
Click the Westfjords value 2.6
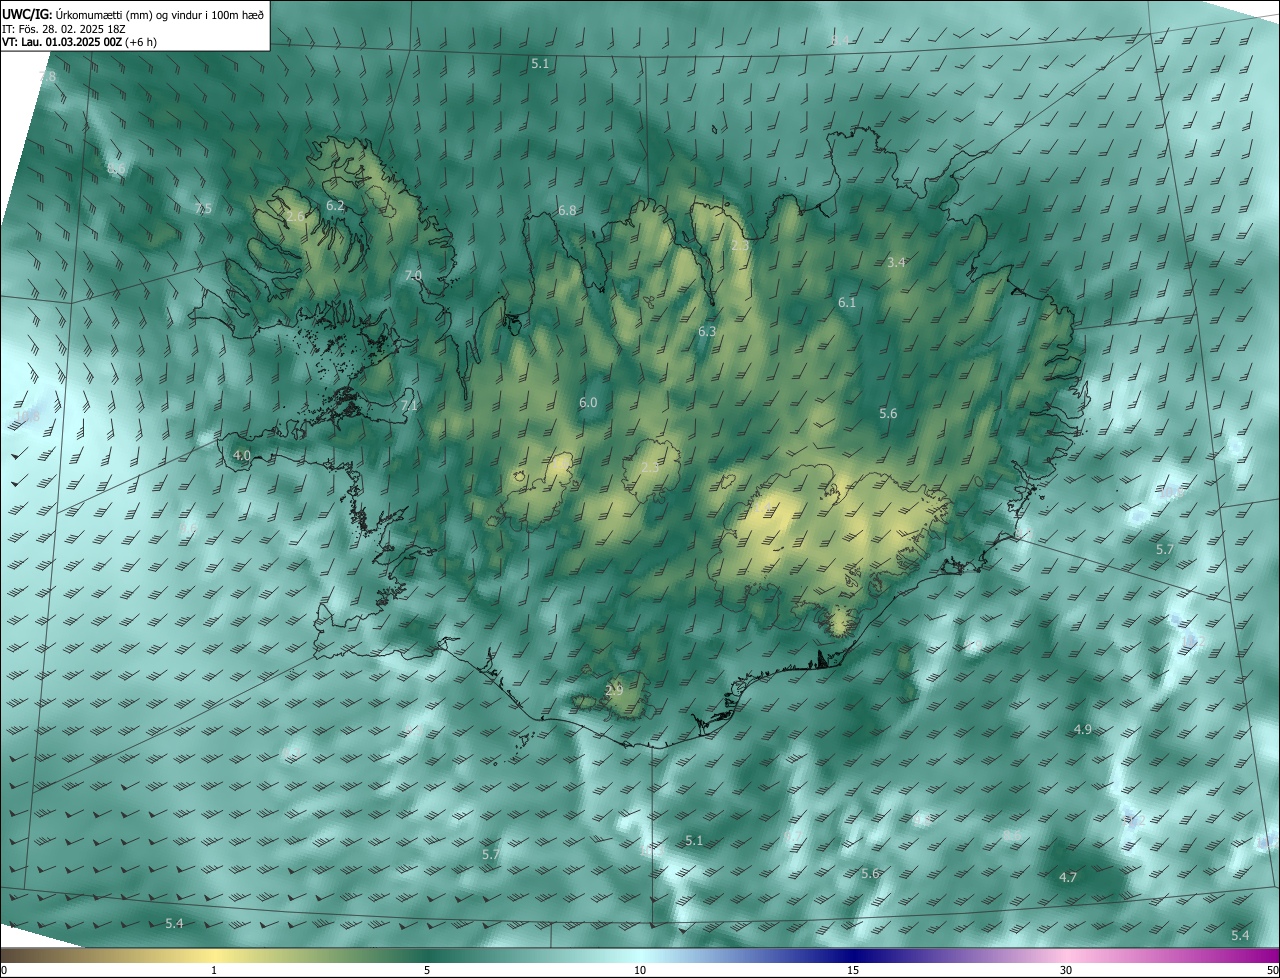pos(295,217)
